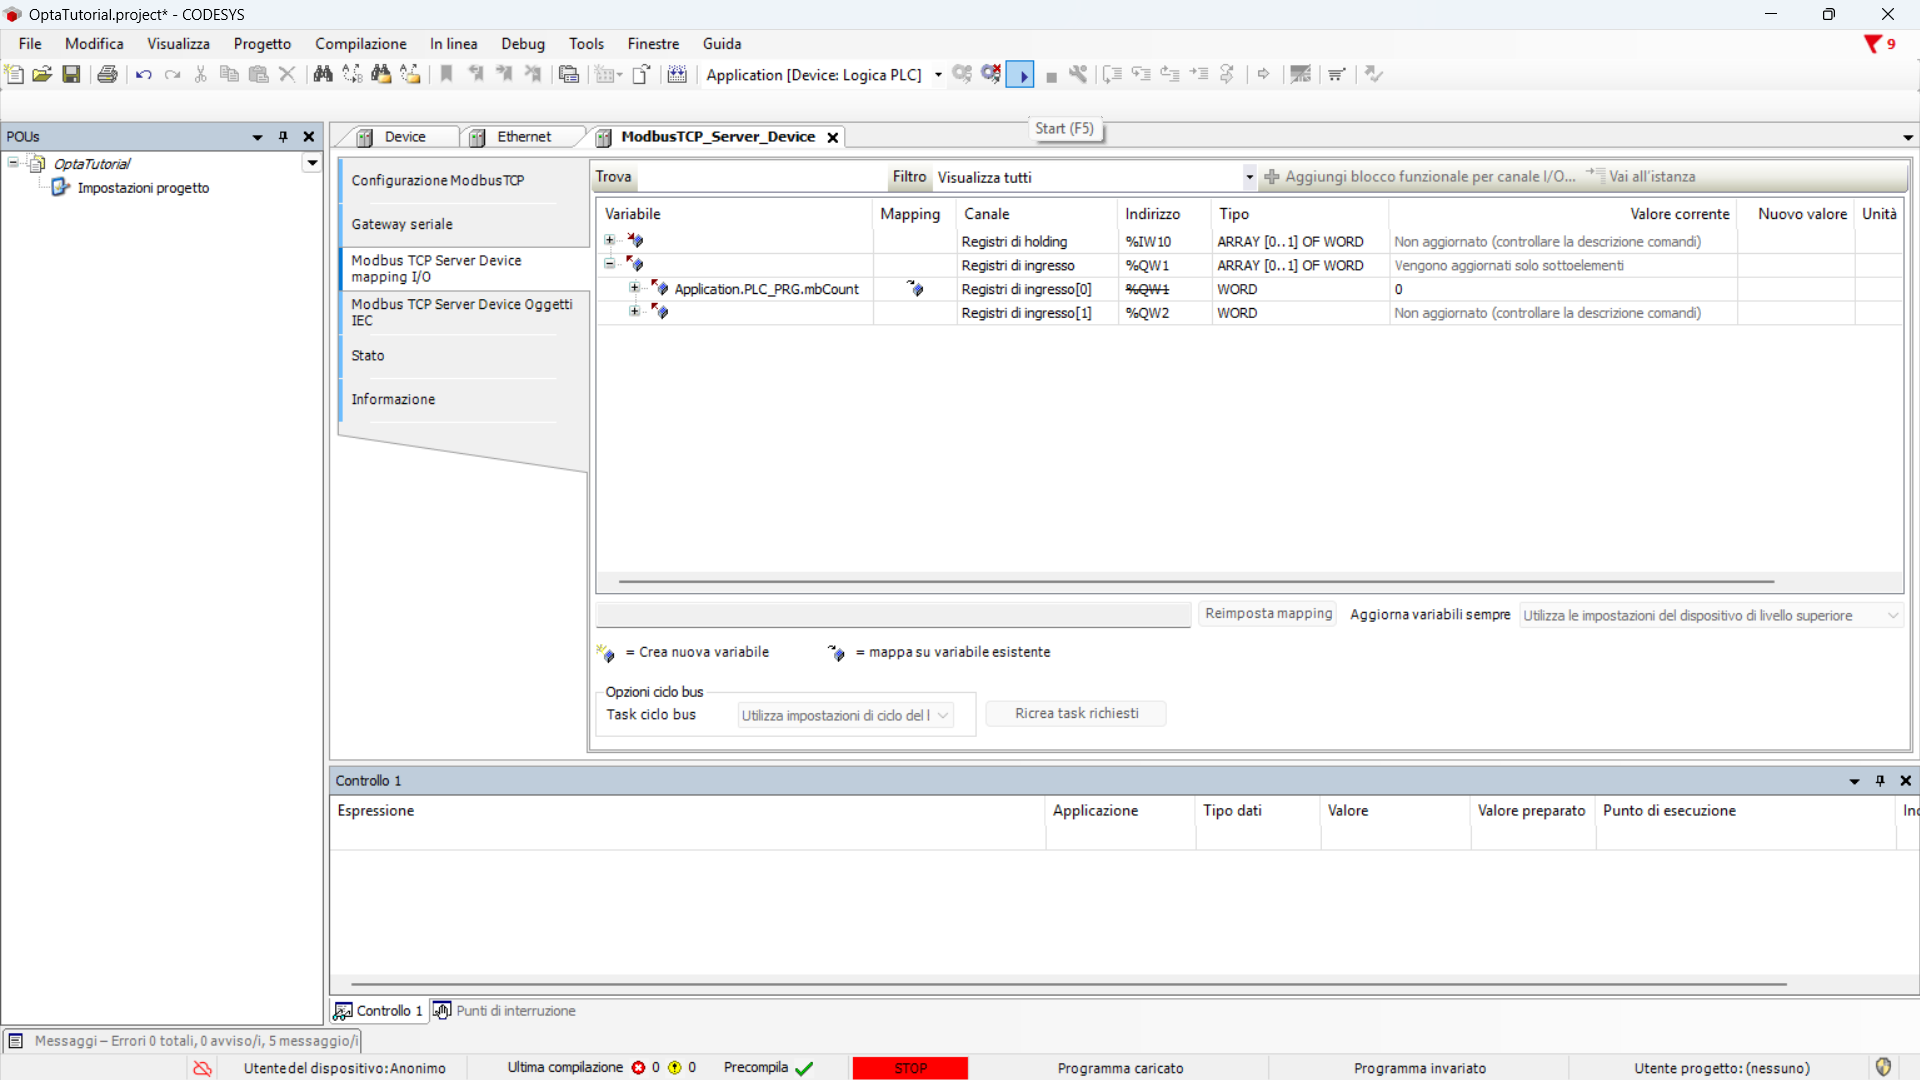Click the mapping table horizontal scrollbar
This screenshot has width=1920, height=1080.
point(1195,581)
